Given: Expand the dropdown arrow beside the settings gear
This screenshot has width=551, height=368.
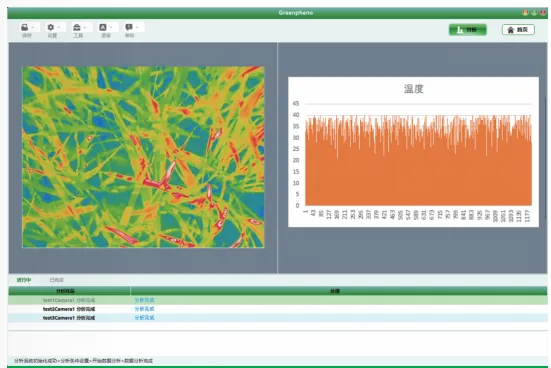Looking at the screenshot, I should tap(59, 27).
